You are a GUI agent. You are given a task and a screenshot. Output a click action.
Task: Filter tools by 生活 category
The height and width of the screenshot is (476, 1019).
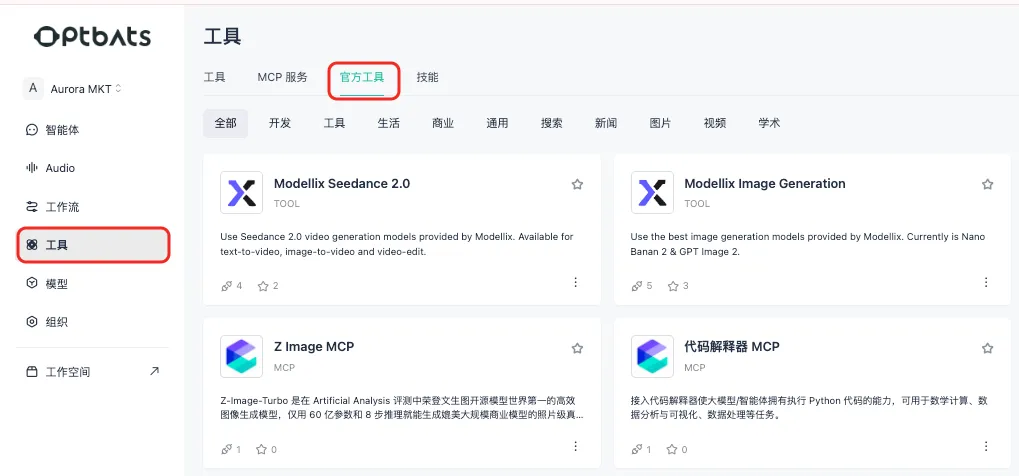pos(389,124)
